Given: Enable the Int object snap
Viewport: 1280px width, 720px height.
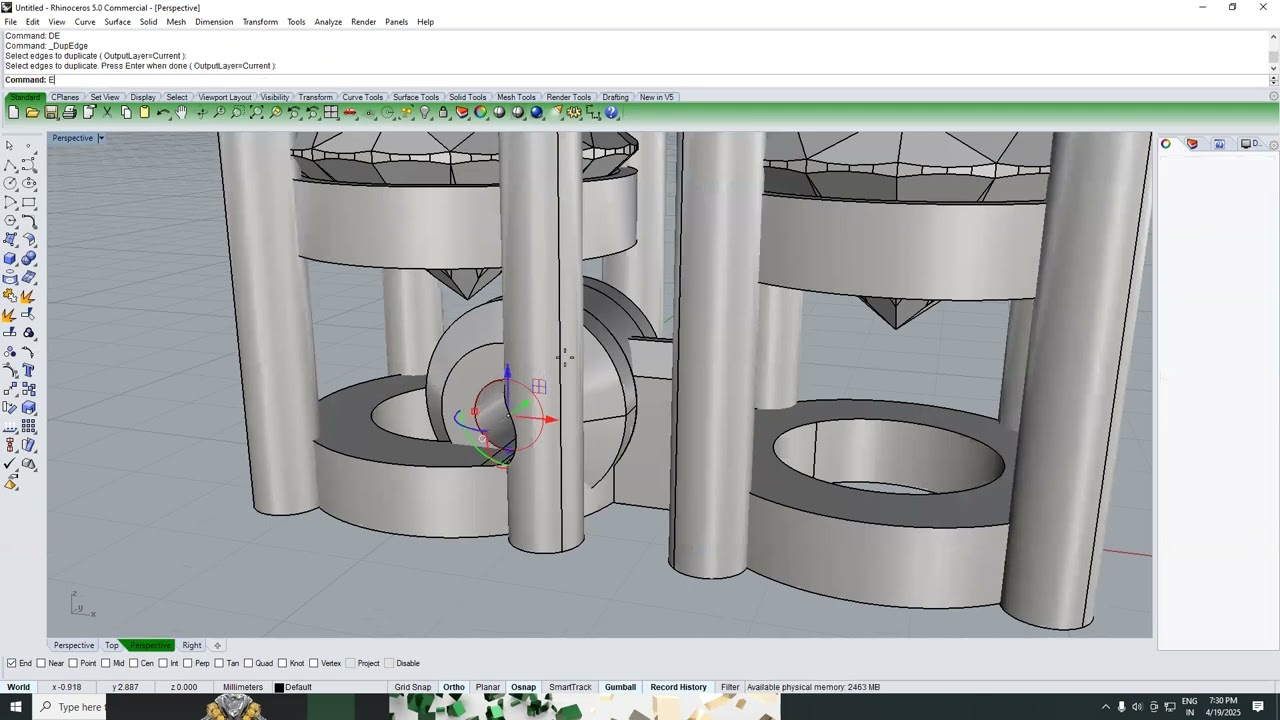Looking at the screenshot, I should tap(163, 663).
